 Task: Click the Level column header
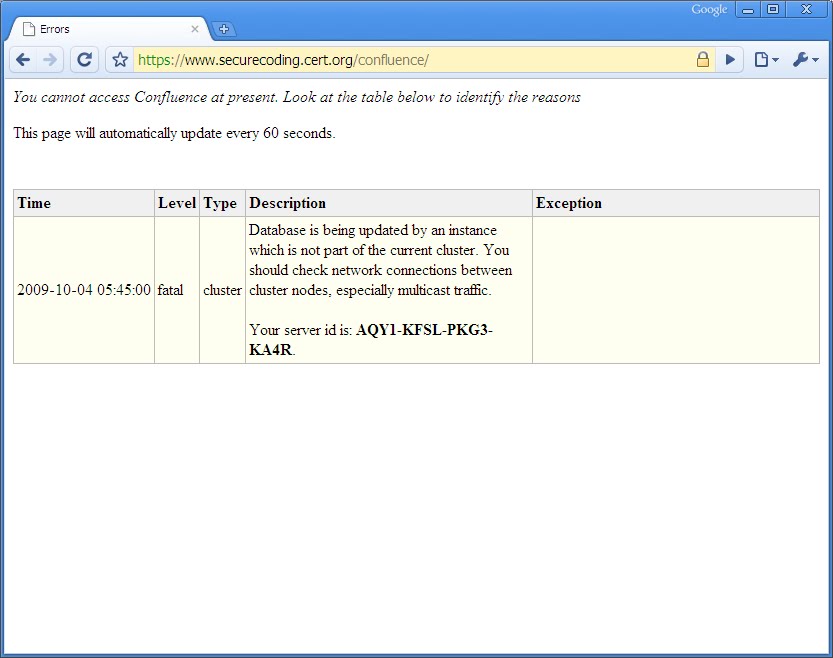click(177, 203)
